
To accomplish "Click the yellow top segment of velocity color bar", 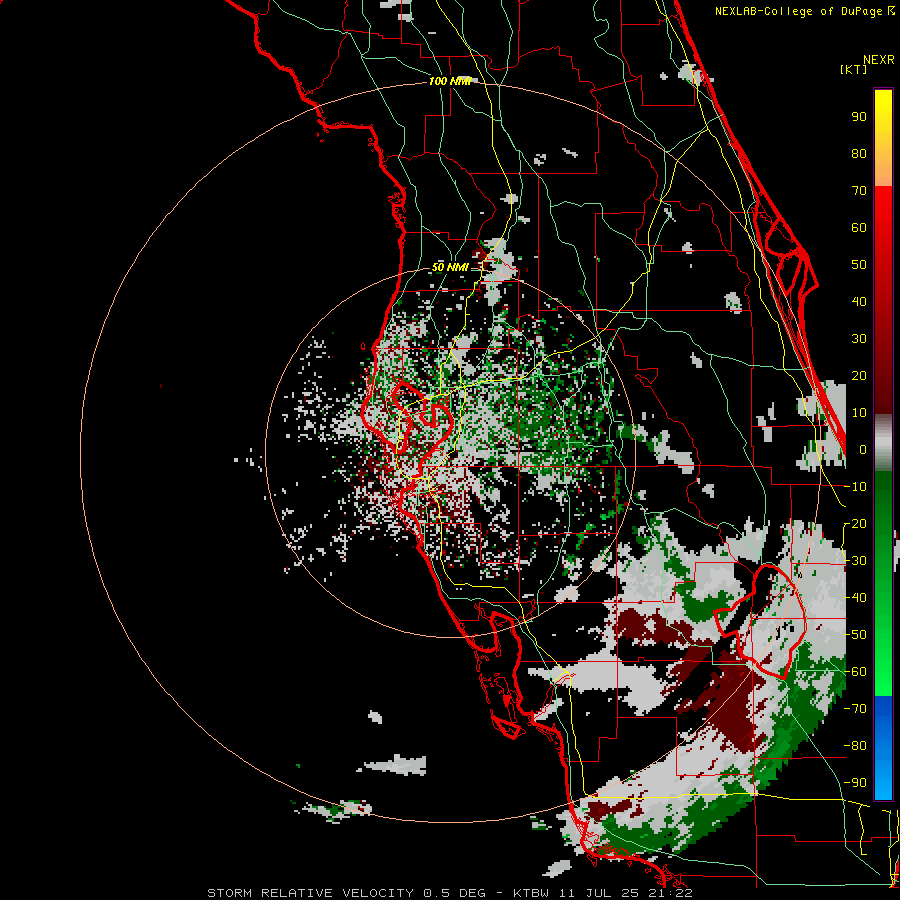I will tap(883, 138).
